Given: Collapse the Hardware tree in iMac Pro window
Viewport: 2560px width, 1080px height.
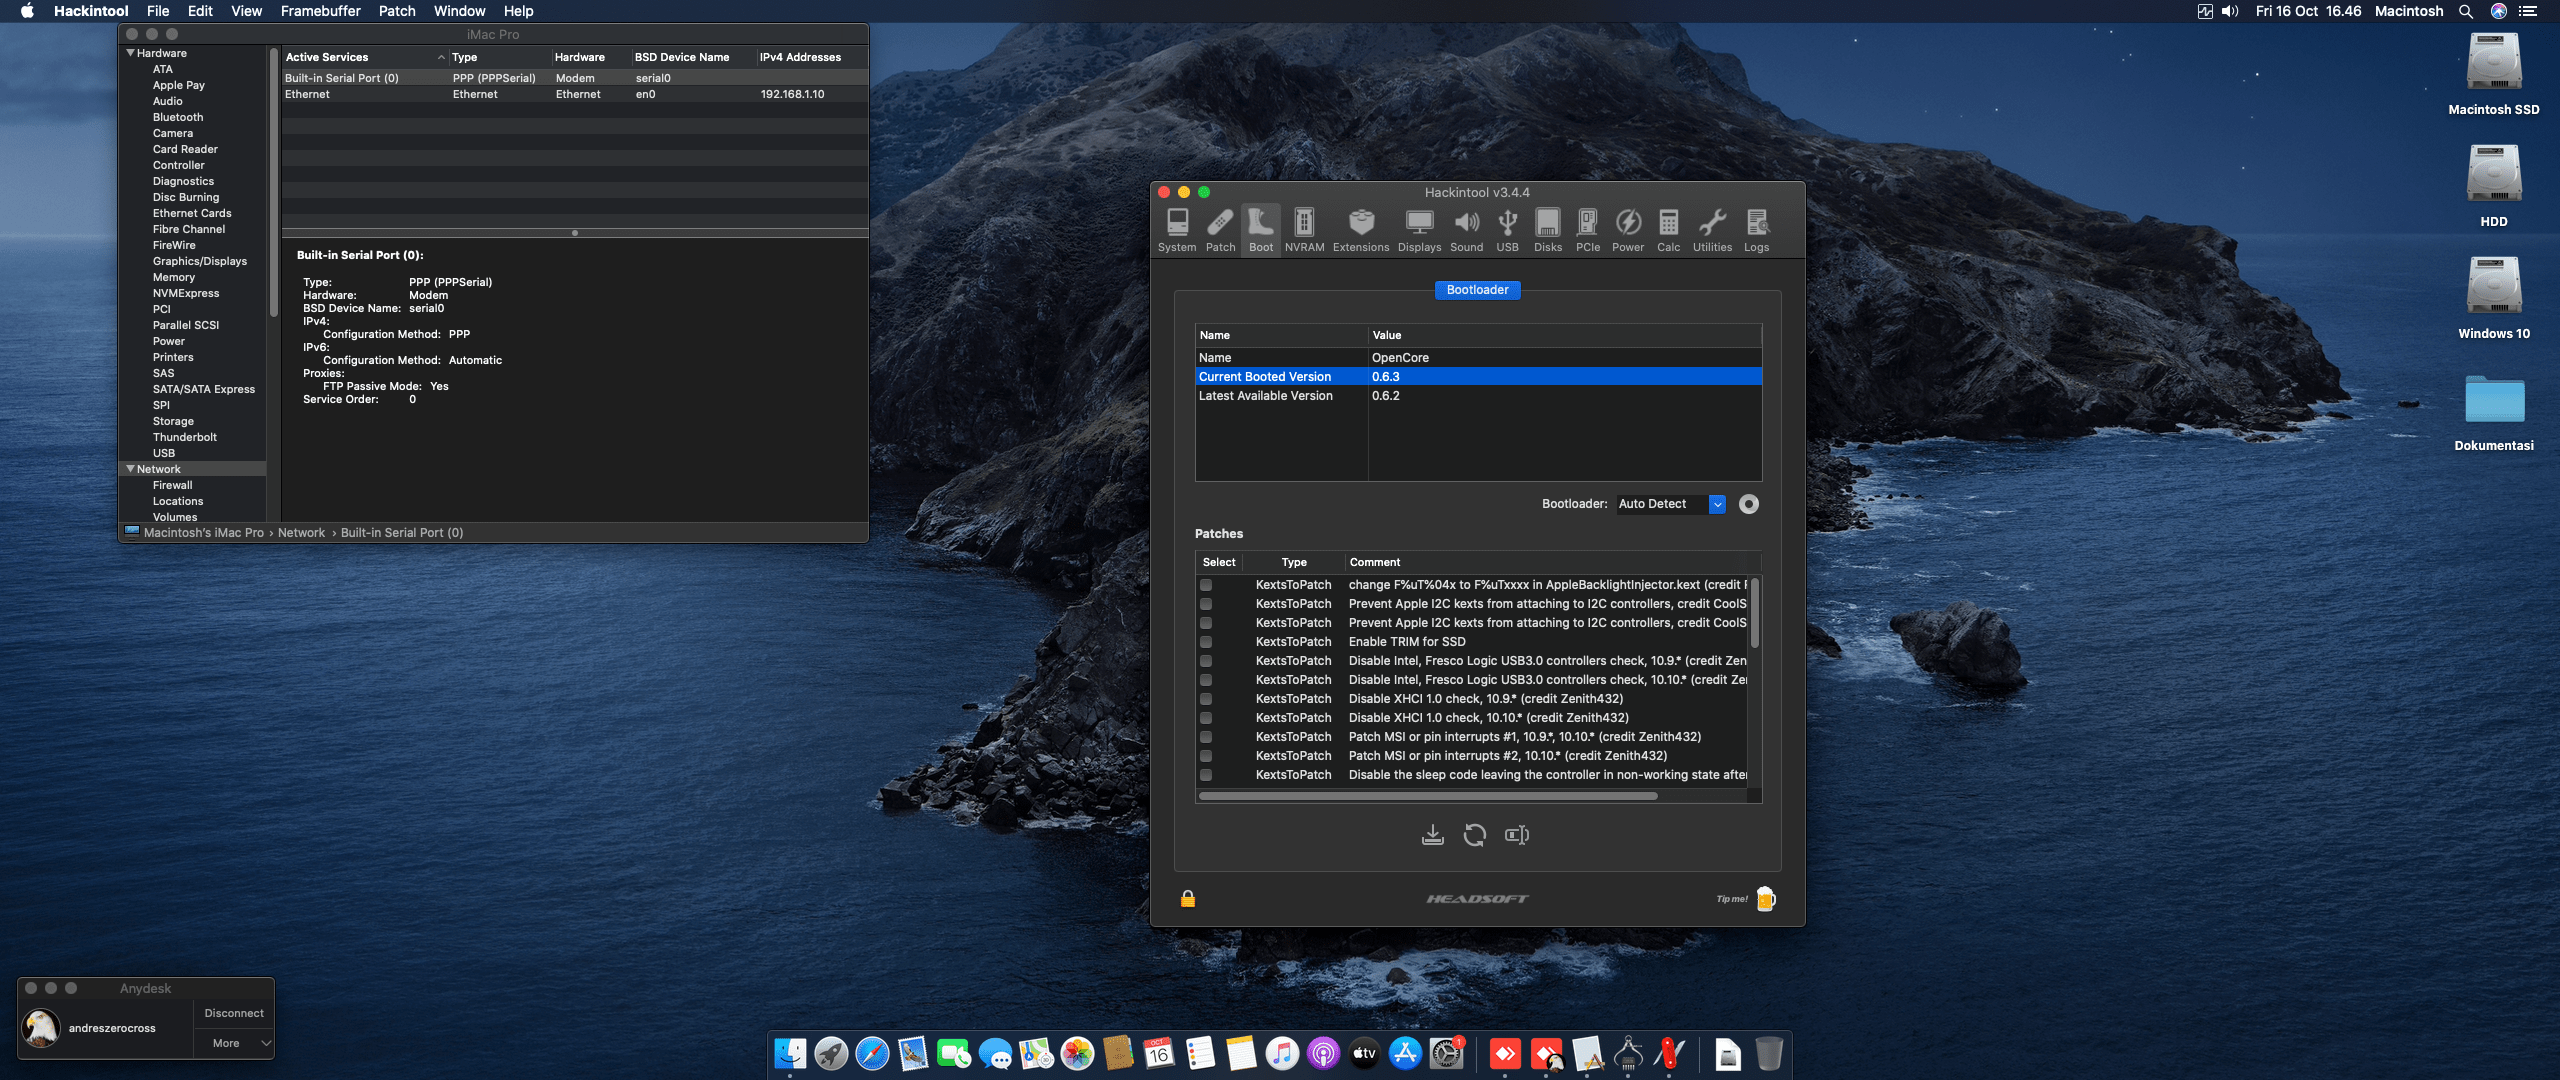Looking at the screenshot, I should (x=130, y=53).
